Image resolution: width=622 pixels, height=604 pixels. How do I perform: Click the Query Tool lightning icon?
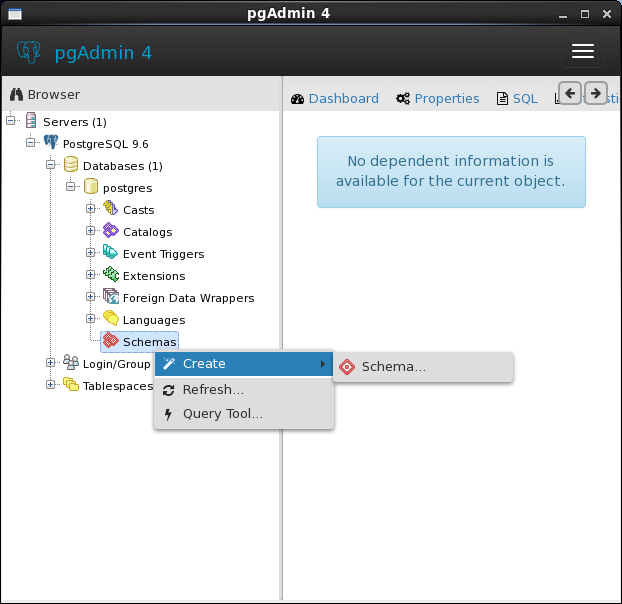pyautogui.click(x=168, y=414)
